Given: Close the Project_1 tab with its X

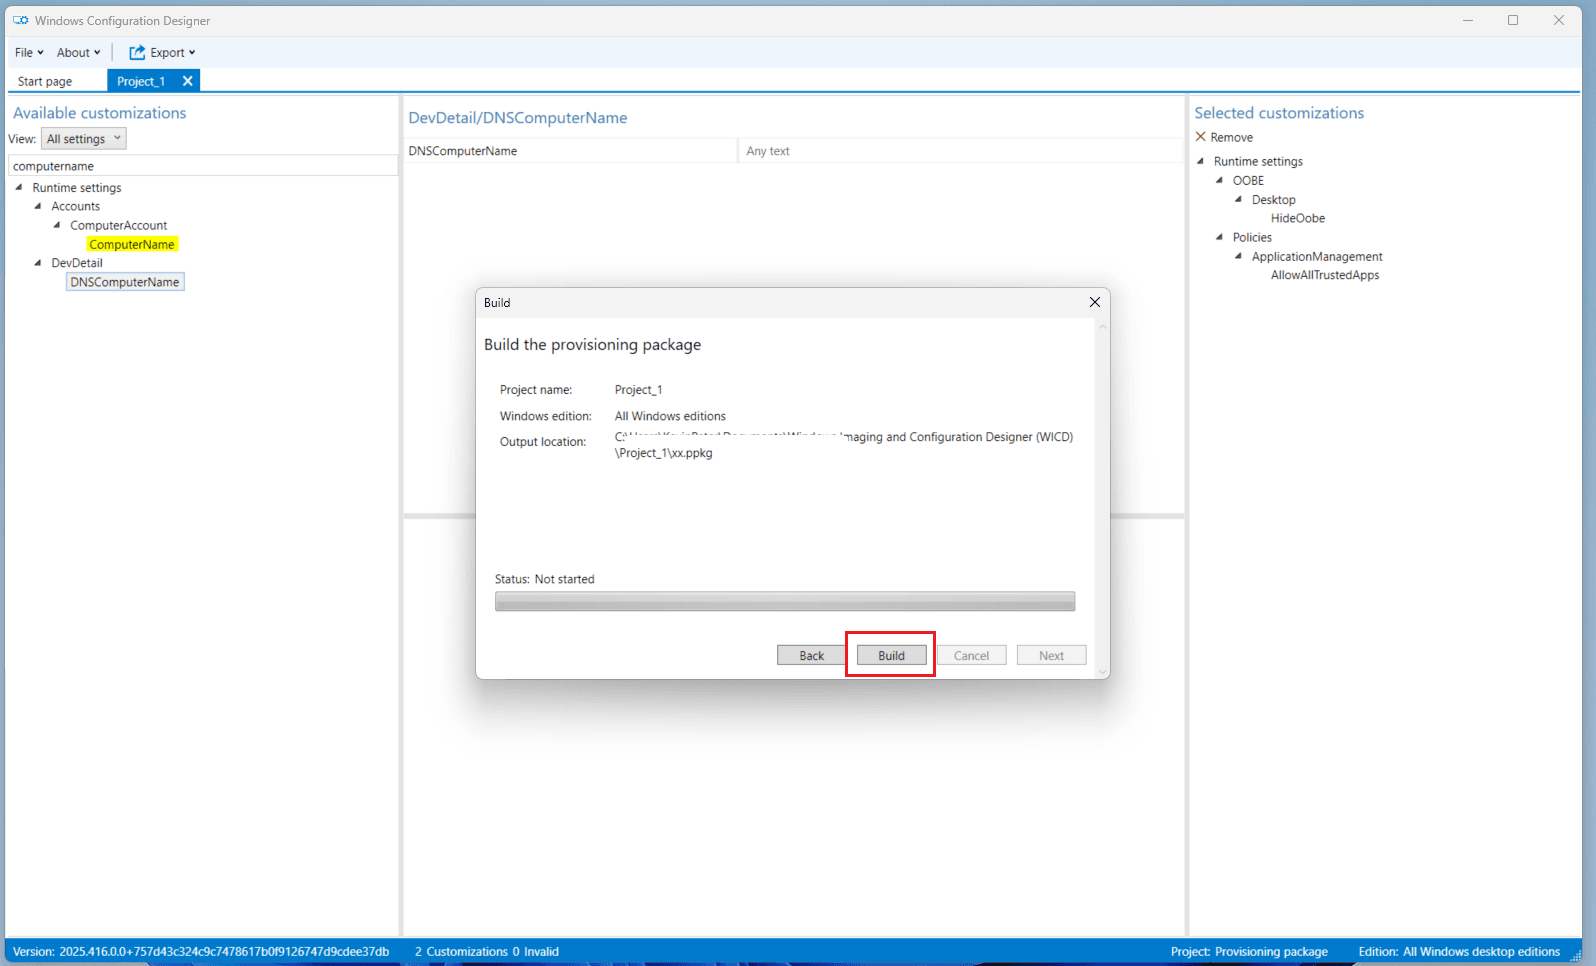Looking at the screenshot, I should coord(187,81).
